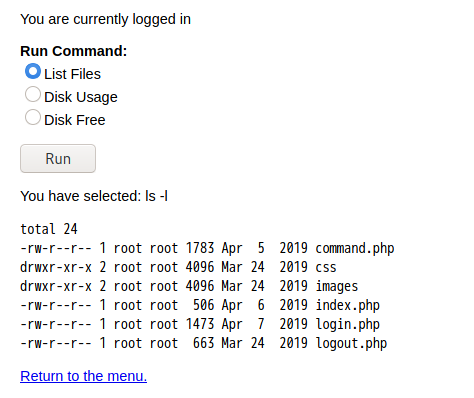Click the Run Command heading

pos(74,51)
